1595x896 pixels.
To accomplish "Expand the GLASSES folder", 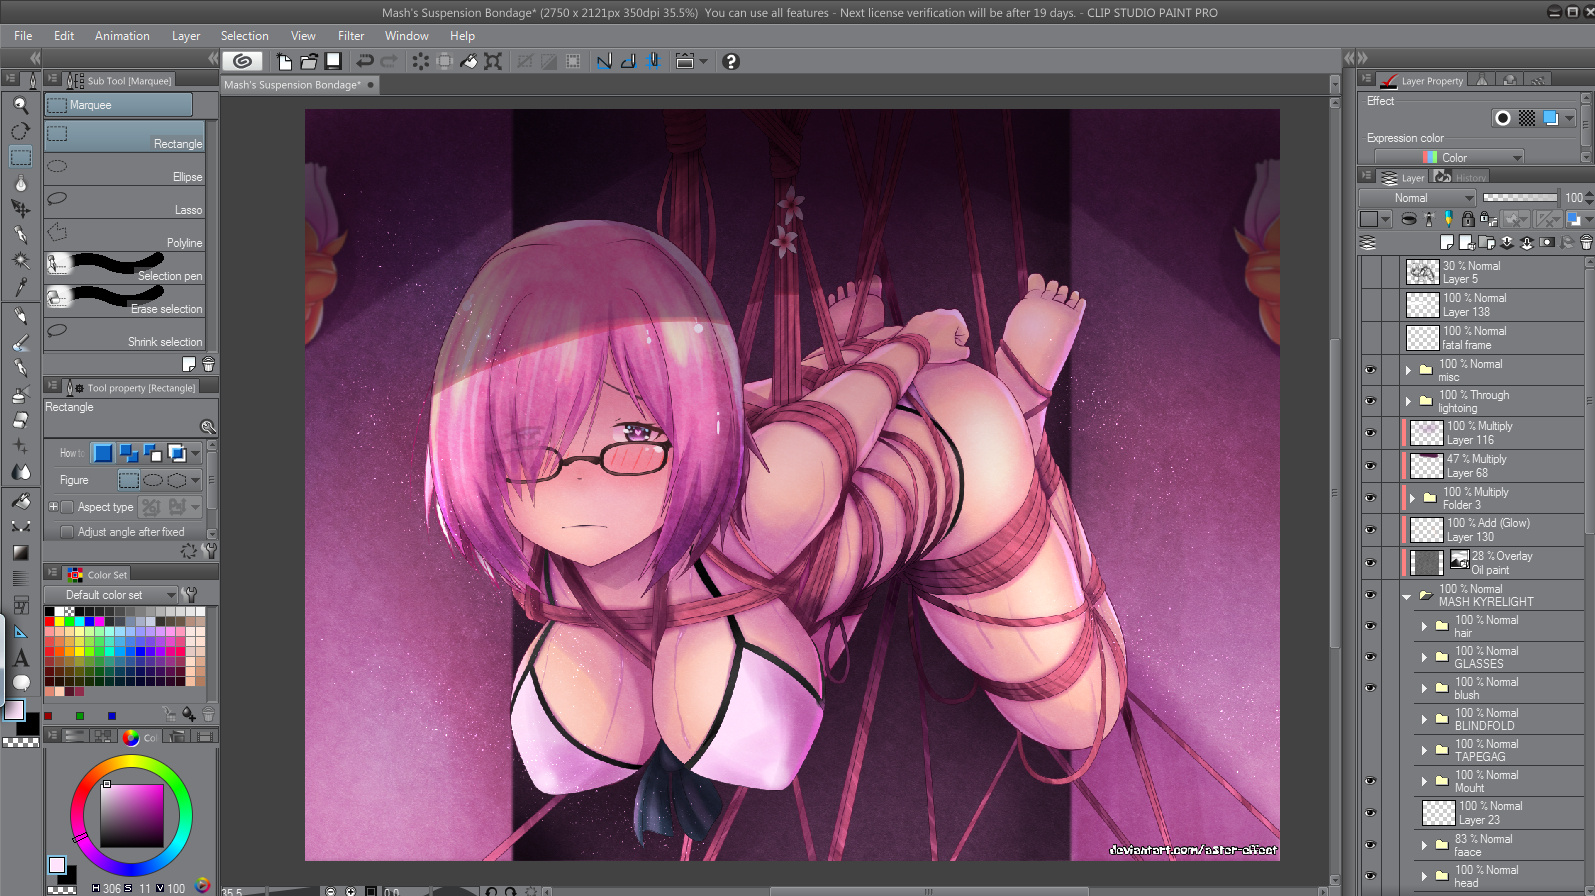I will (x=1424, y=657).
